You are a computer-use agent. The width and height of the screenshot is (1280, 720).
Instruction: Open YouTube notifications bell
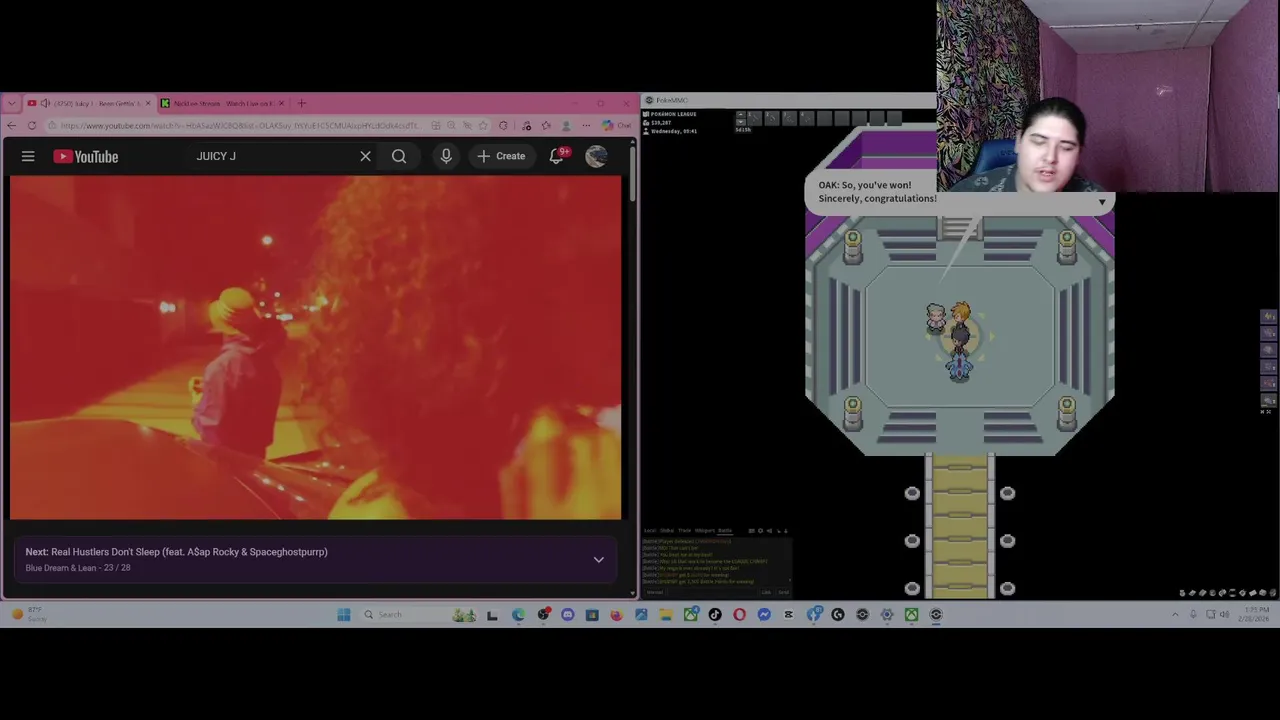click(557, 156)
